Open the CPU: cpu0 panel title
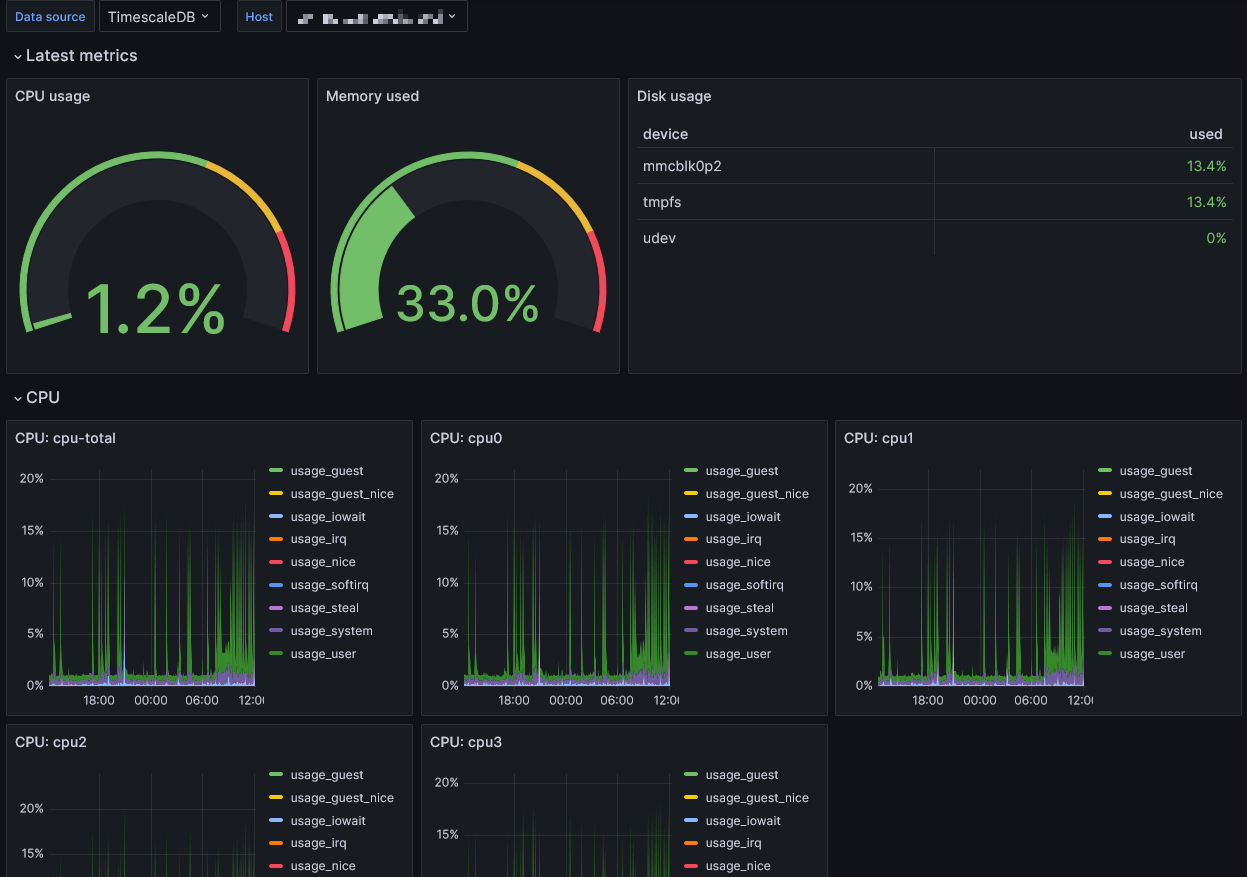Image resolution: width=1247 pixels, height=877 pixels. point(466,438)
